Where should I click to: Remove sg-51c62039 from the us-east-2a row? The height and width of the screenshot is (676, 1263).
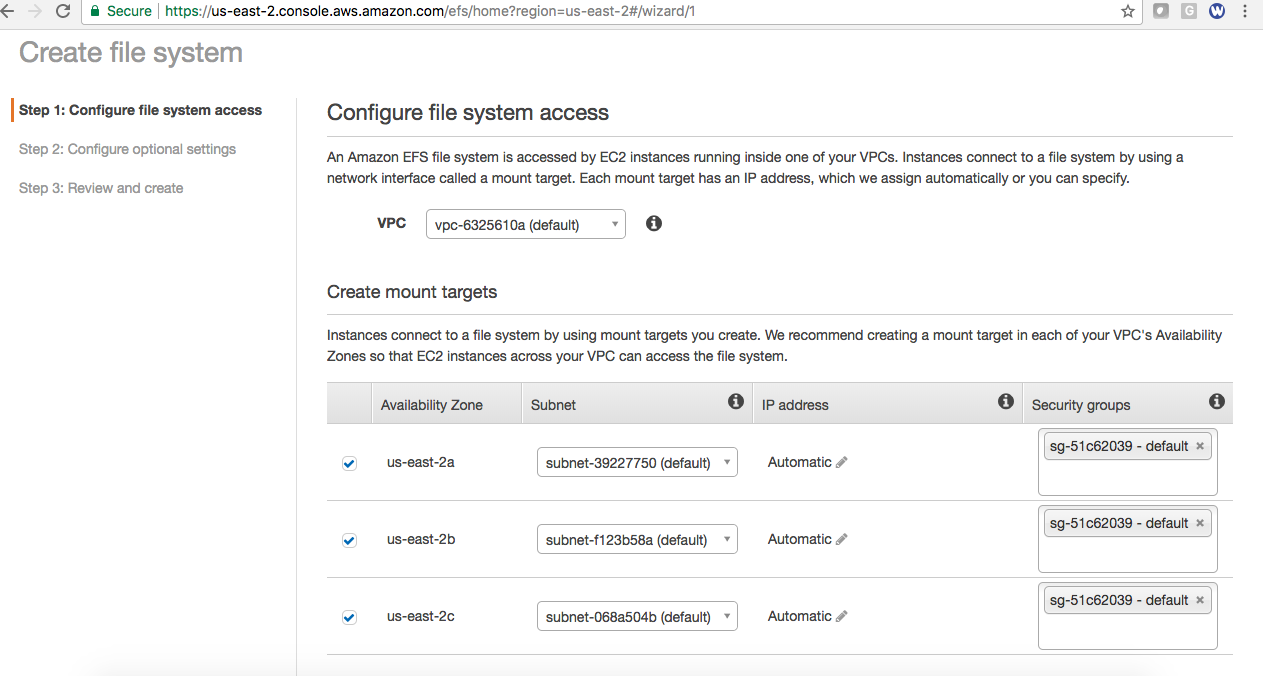[x=1200, y=446]
